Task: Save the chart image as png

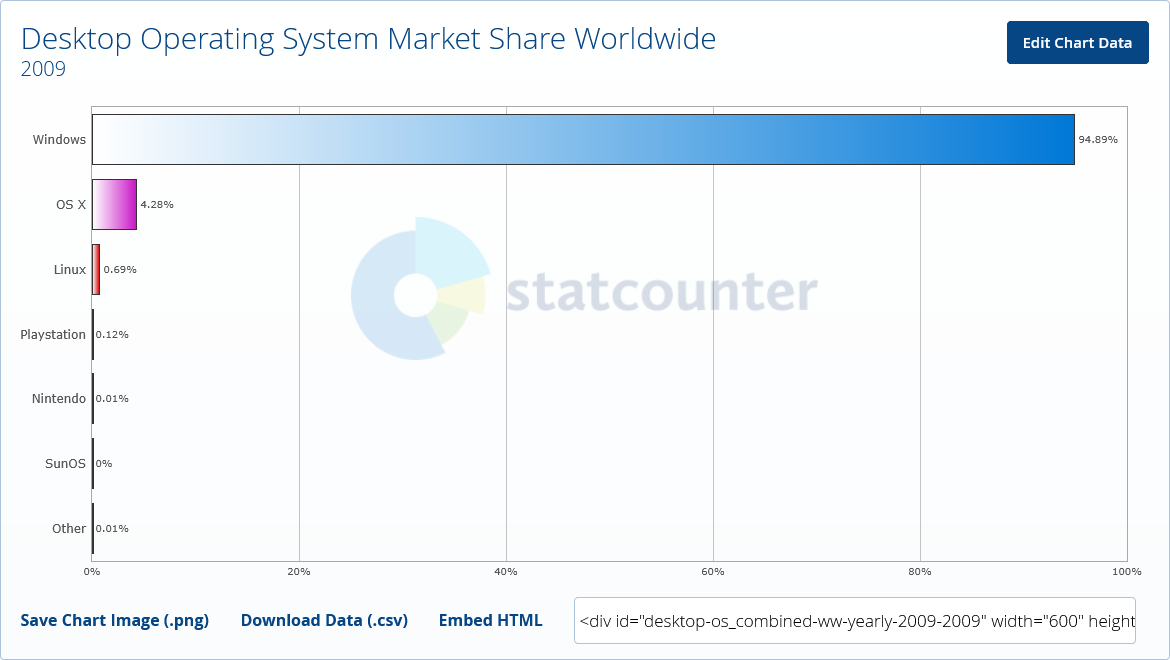Action: [114, 620]
